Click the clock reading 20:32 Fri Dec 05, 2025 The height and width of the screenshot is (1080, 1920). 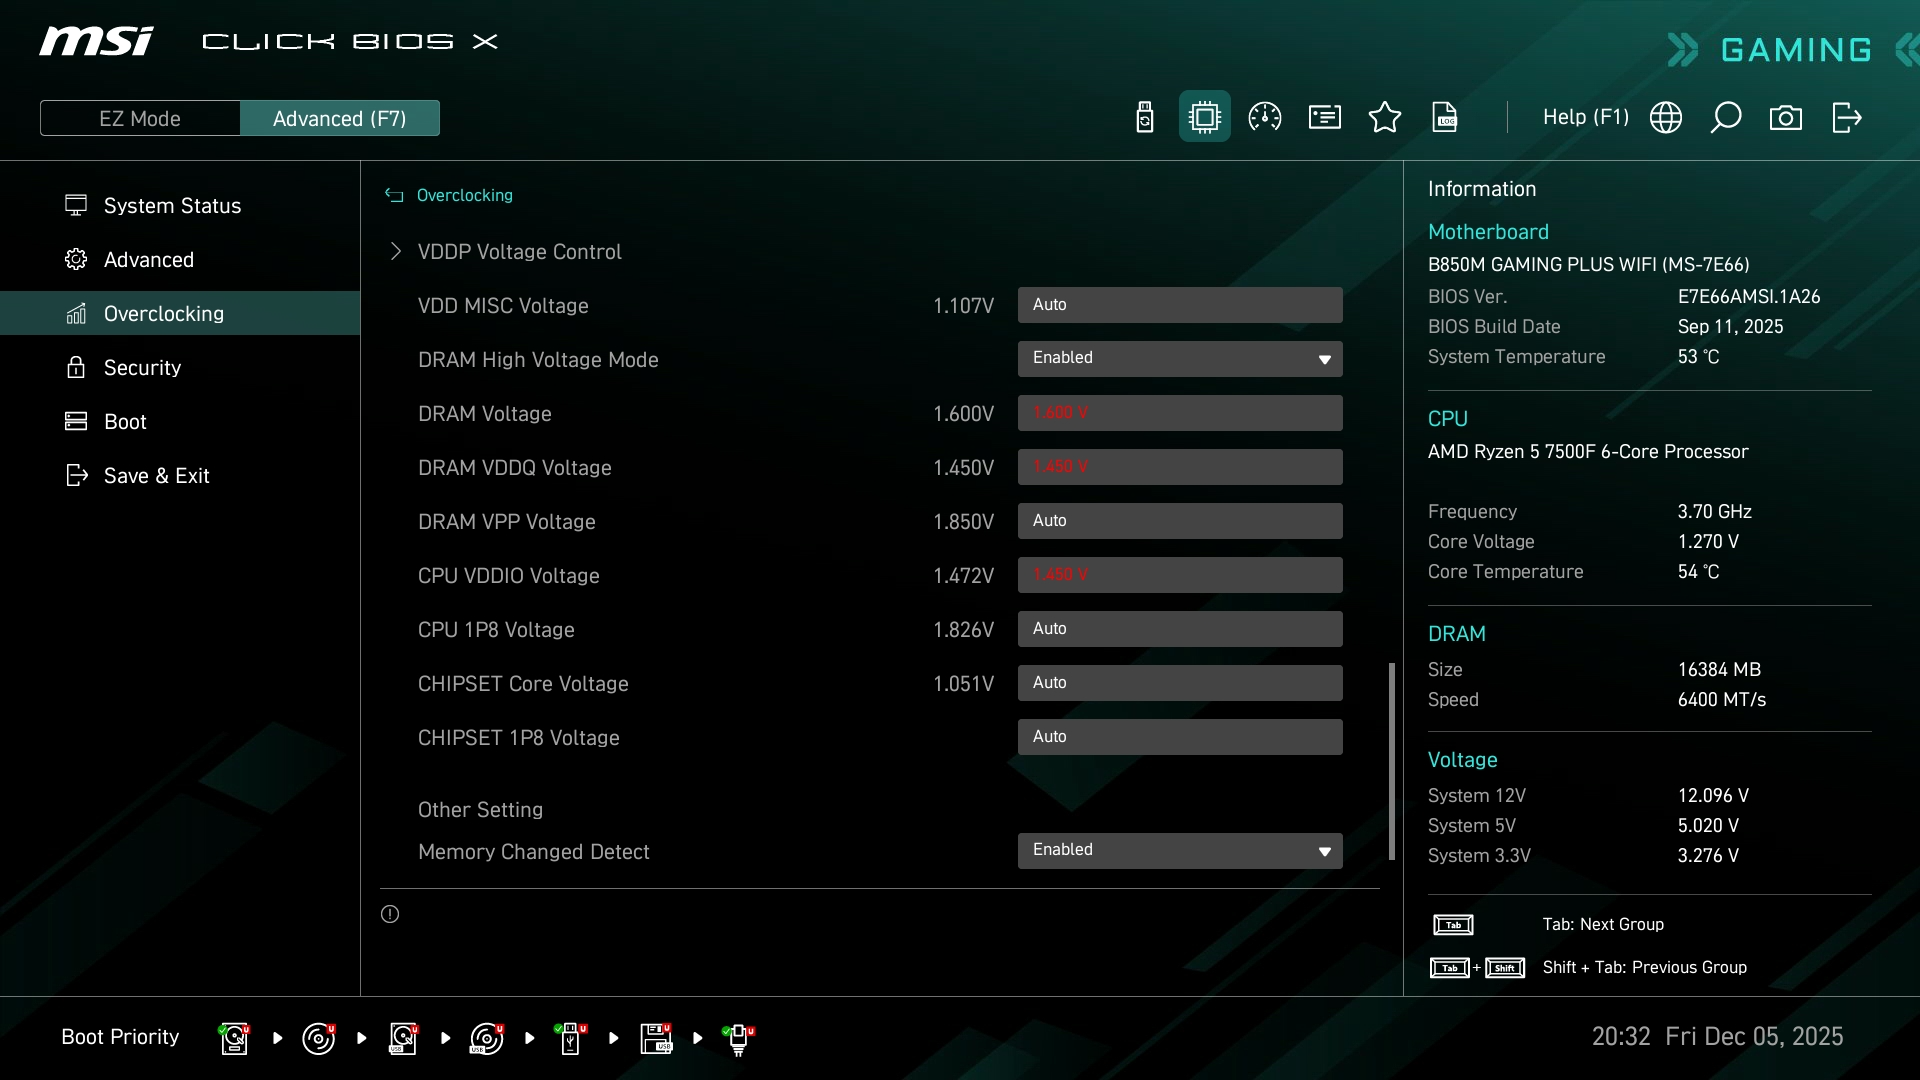[1717, 1037]
